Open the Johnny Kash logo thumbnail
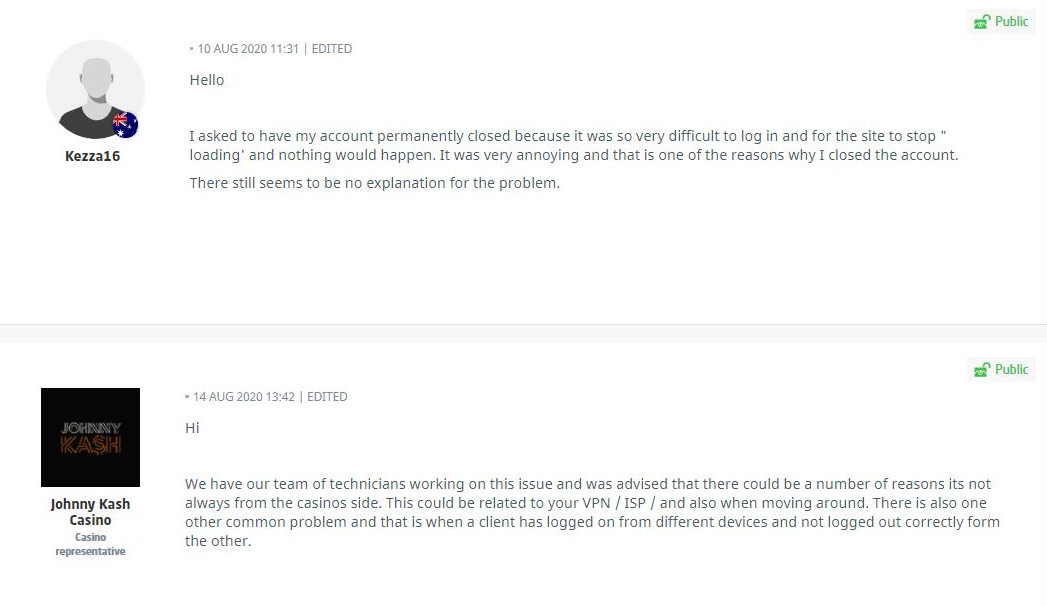 point(90,437)
